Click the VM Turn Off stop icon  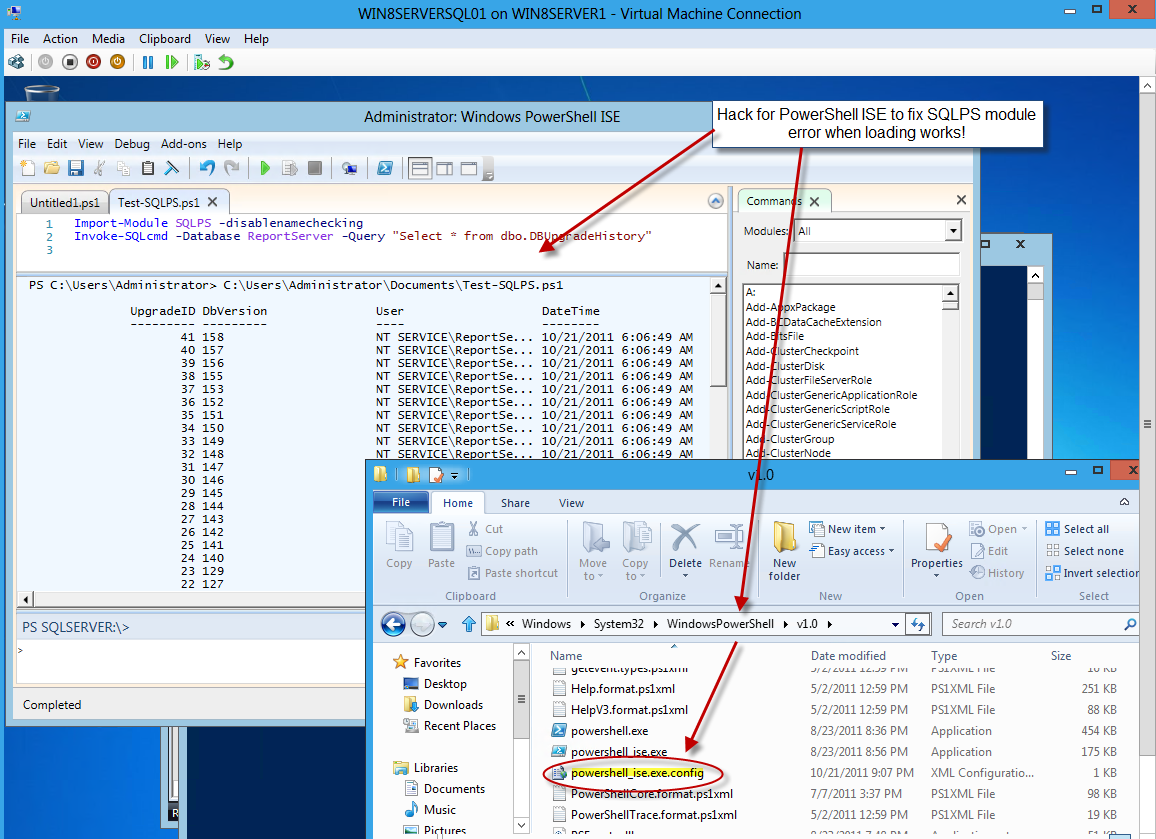coord(70,63)
